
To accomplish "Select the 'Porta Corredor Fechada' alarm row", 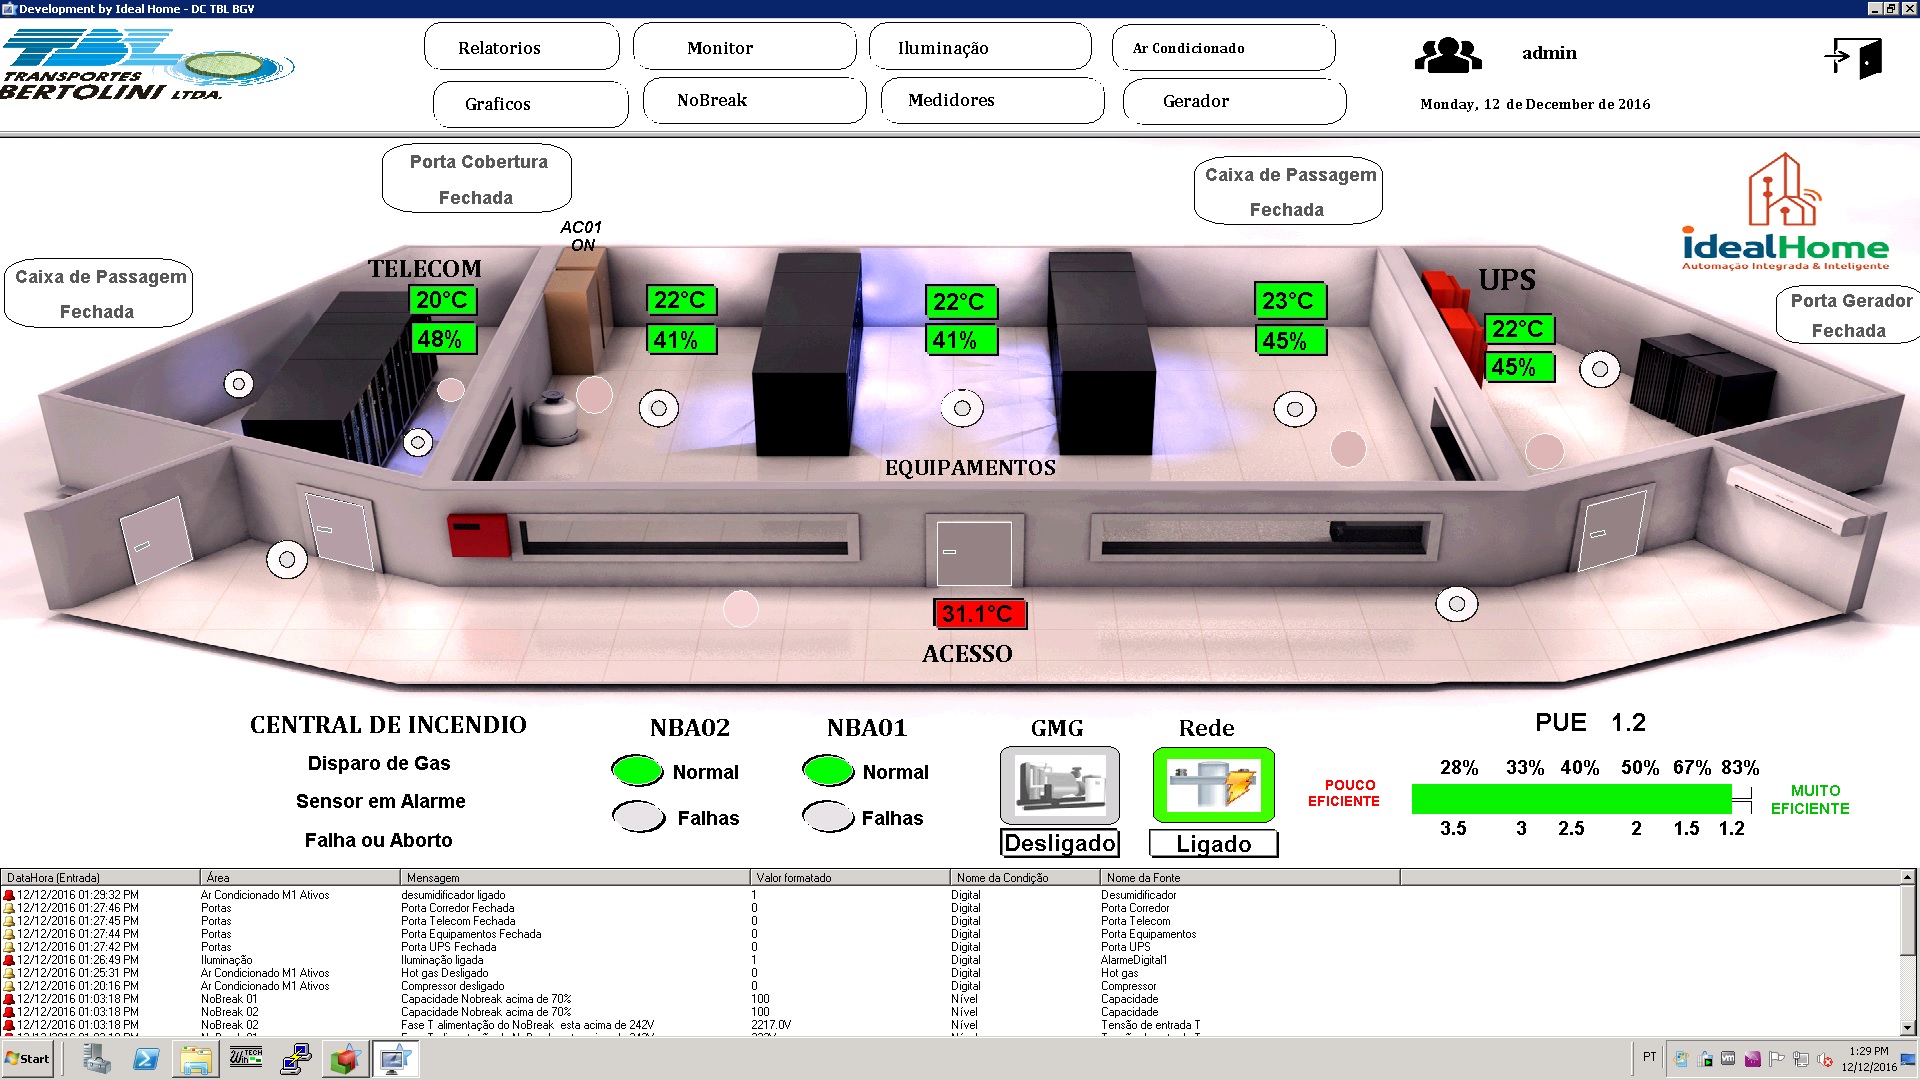I will (950, 908).
